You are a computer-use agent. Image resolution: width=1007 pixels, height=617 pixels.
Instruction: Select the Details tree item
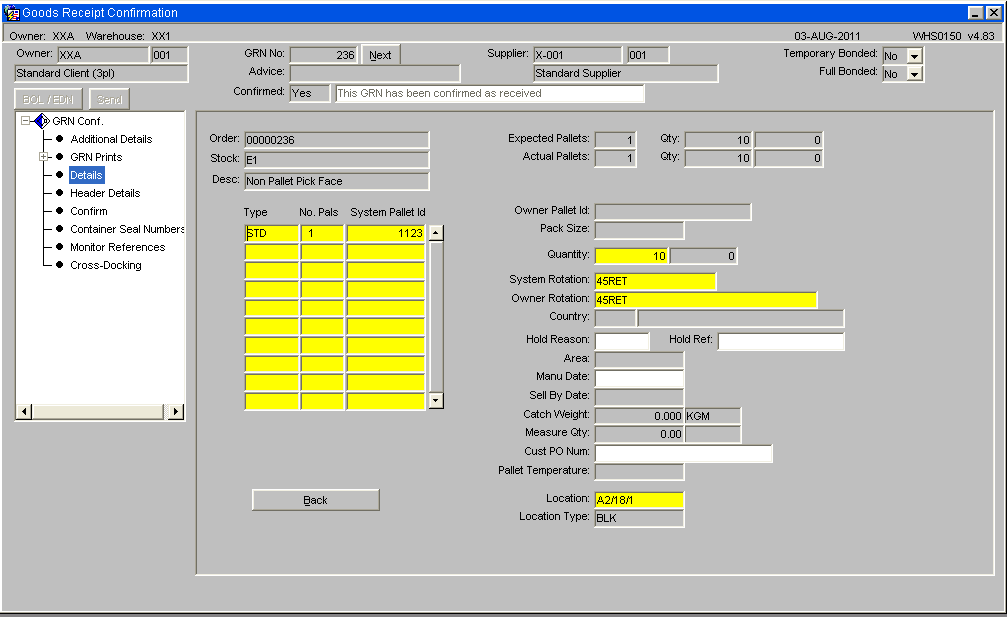coord(86,175)
